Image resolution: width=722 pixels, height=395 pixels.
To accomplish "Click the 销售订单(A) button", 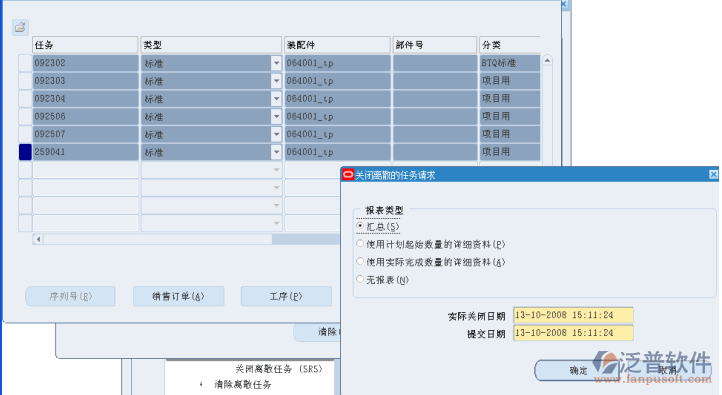I will pyautogui.click(x=179, y=296).
